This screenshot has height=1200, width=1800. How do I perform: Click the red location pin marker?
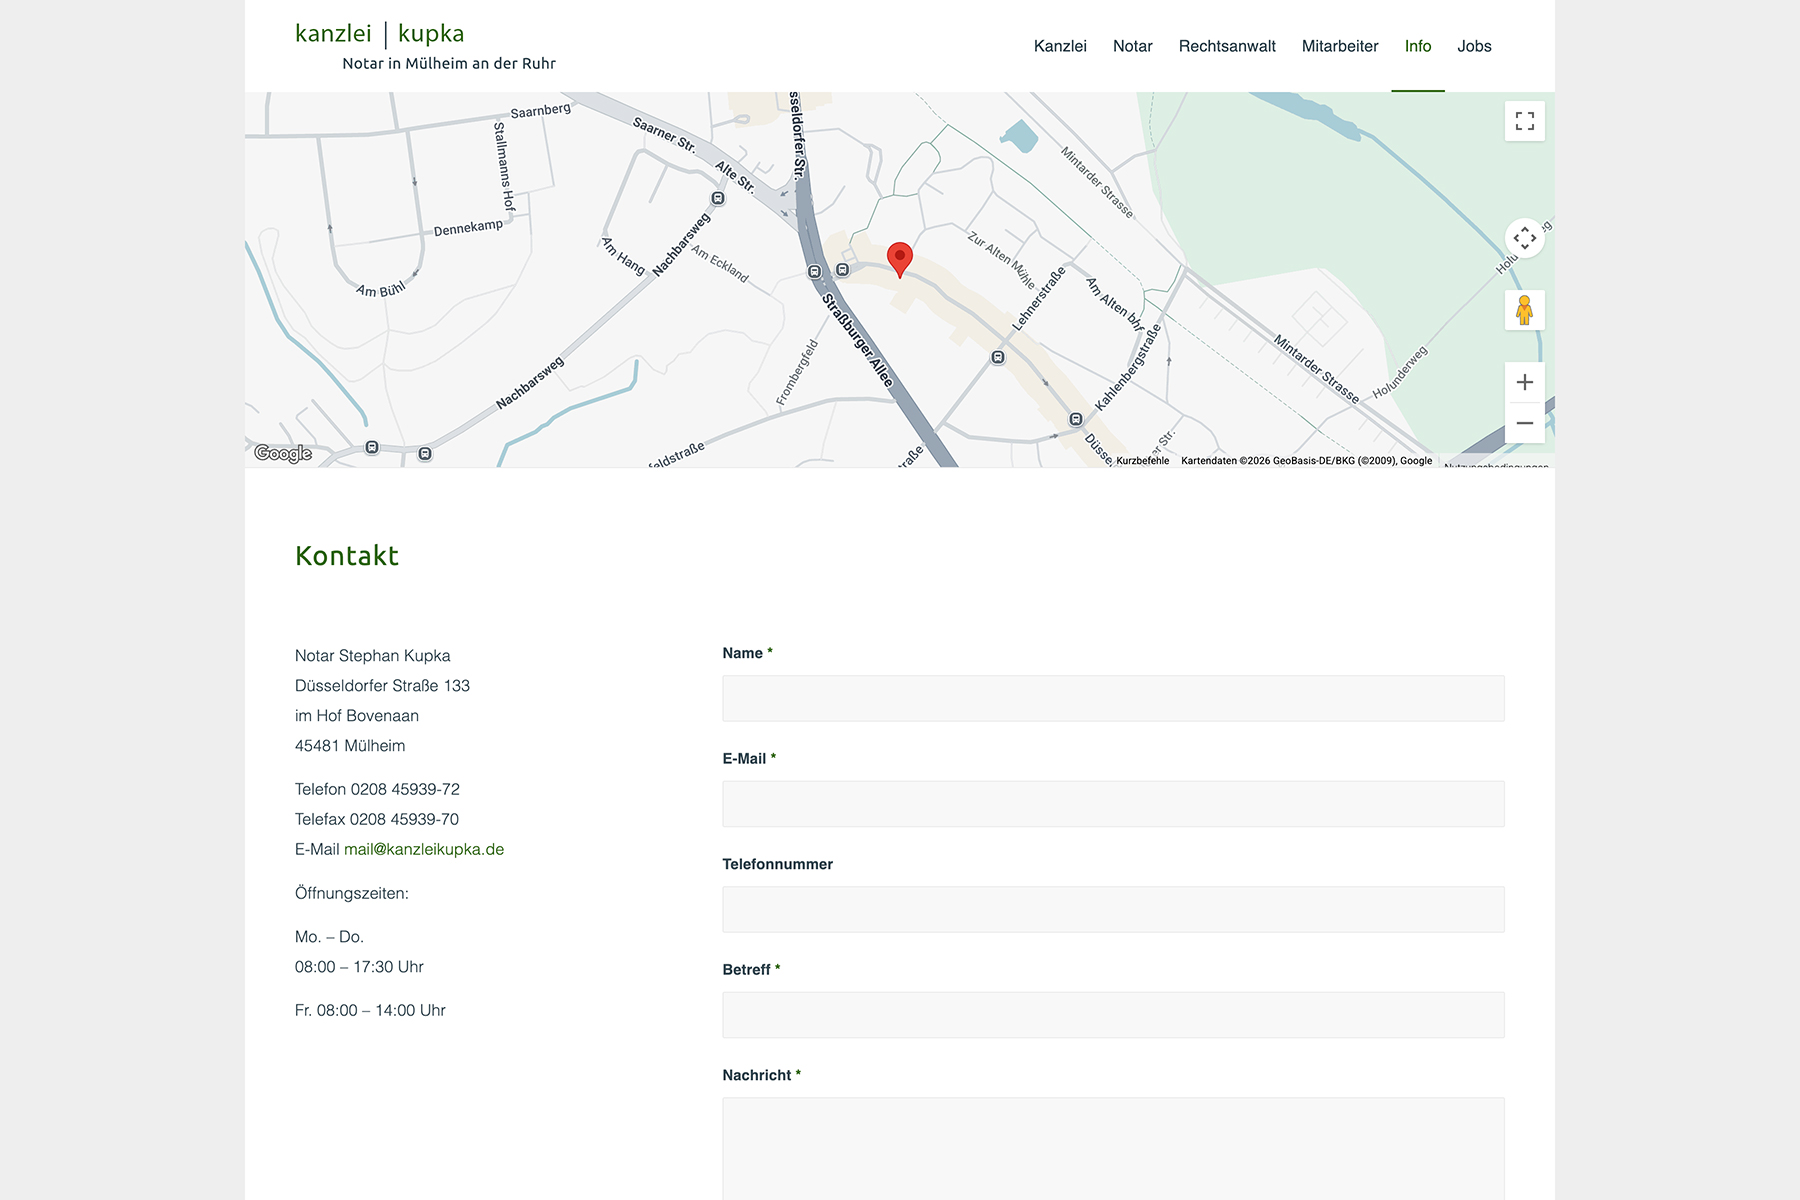point(899,258)
